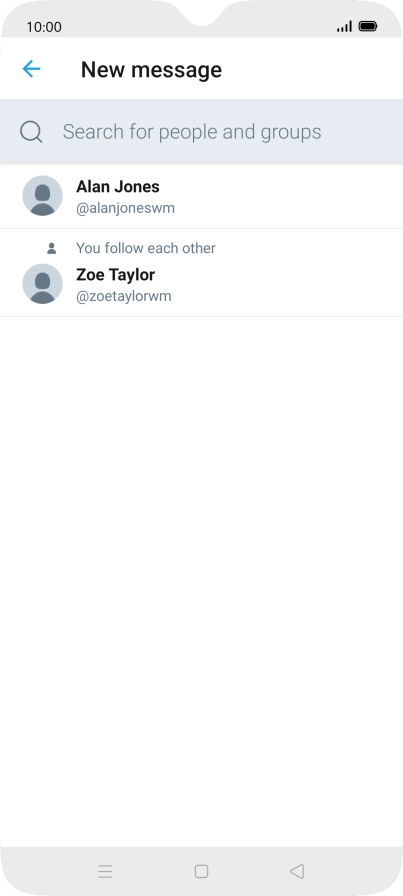
Task: Focus the Search for people and groups field
Action: 201,132
